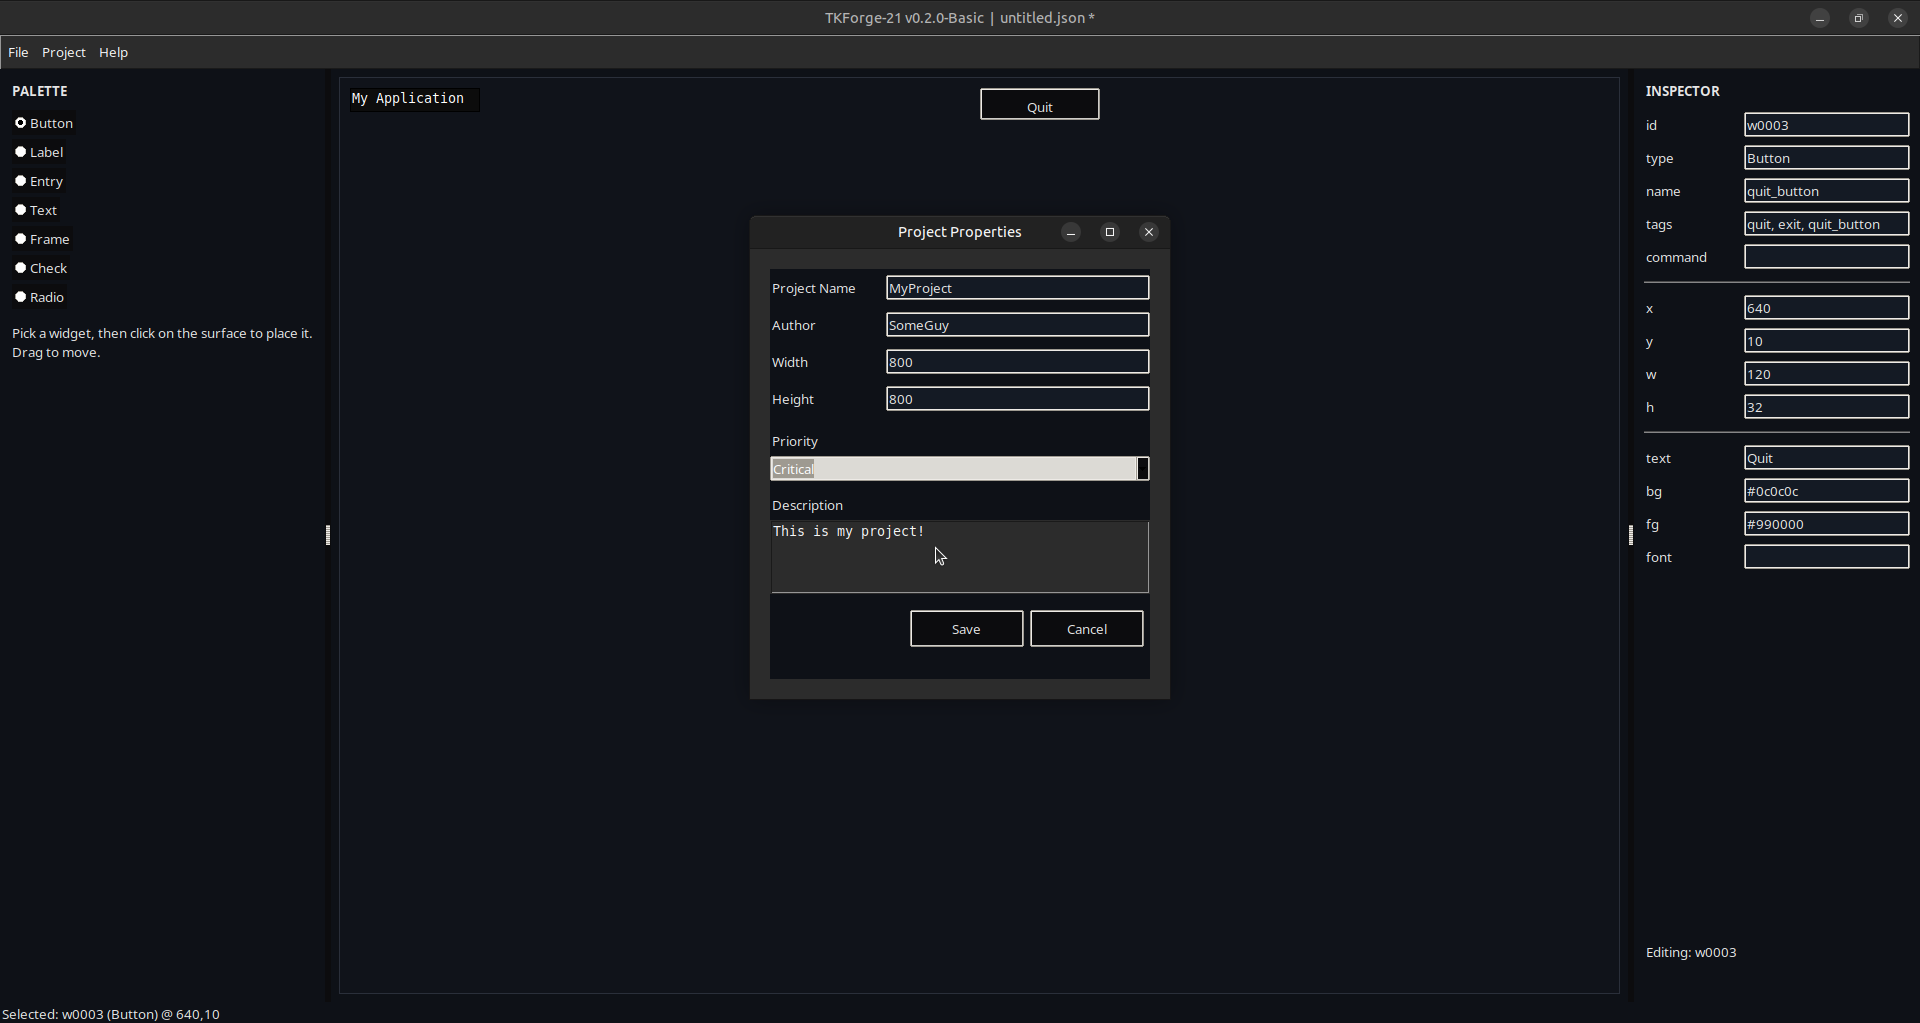Open the Project menu
Image resolution: width=1920 pixels, height=1023 pixels.
click(63, 52)
